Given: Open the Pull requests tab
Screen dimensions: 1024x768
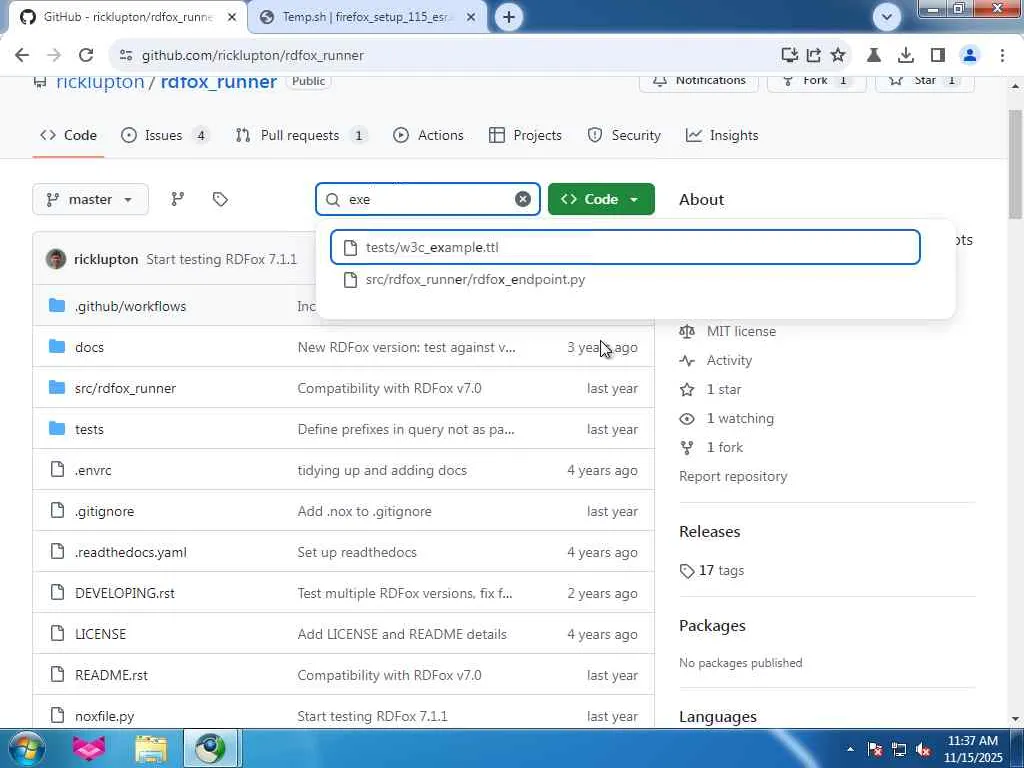Looking at the screenshot, I should 300,135.
